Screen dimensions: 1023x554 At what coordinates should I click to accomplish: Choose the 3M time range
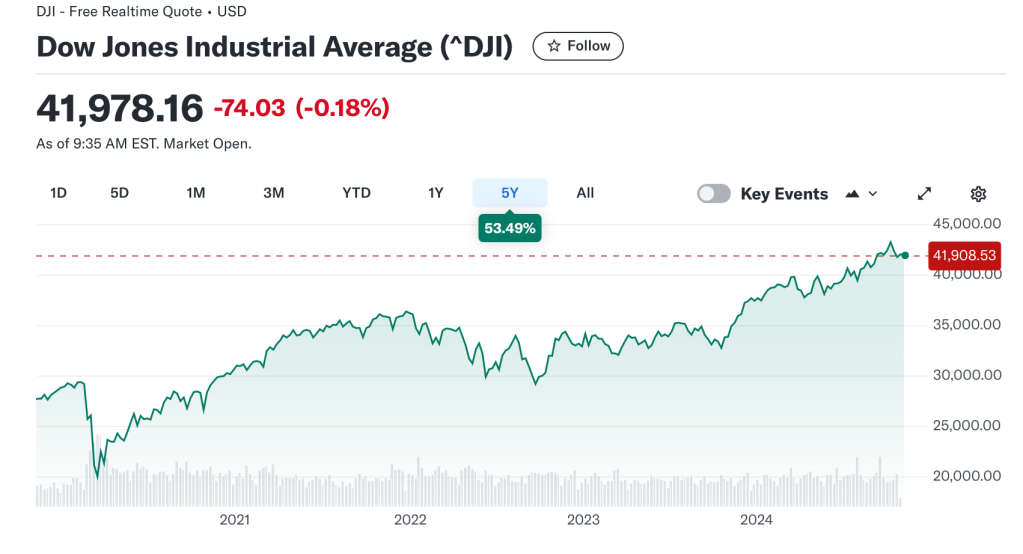tap(274, 193)
